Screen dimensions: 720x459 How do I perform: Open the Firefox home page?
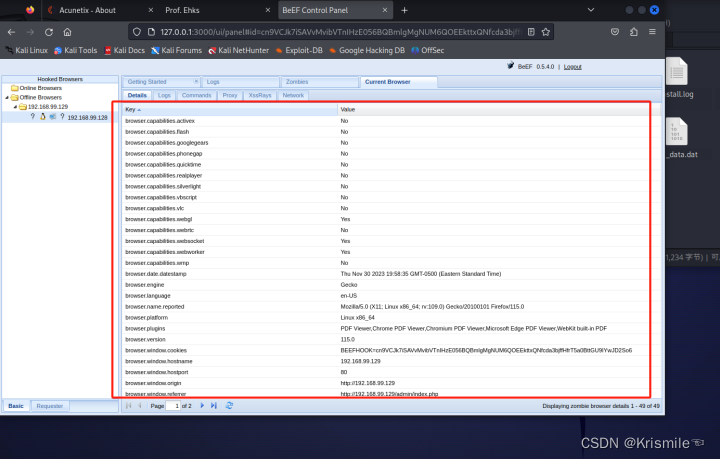point(68,32)
